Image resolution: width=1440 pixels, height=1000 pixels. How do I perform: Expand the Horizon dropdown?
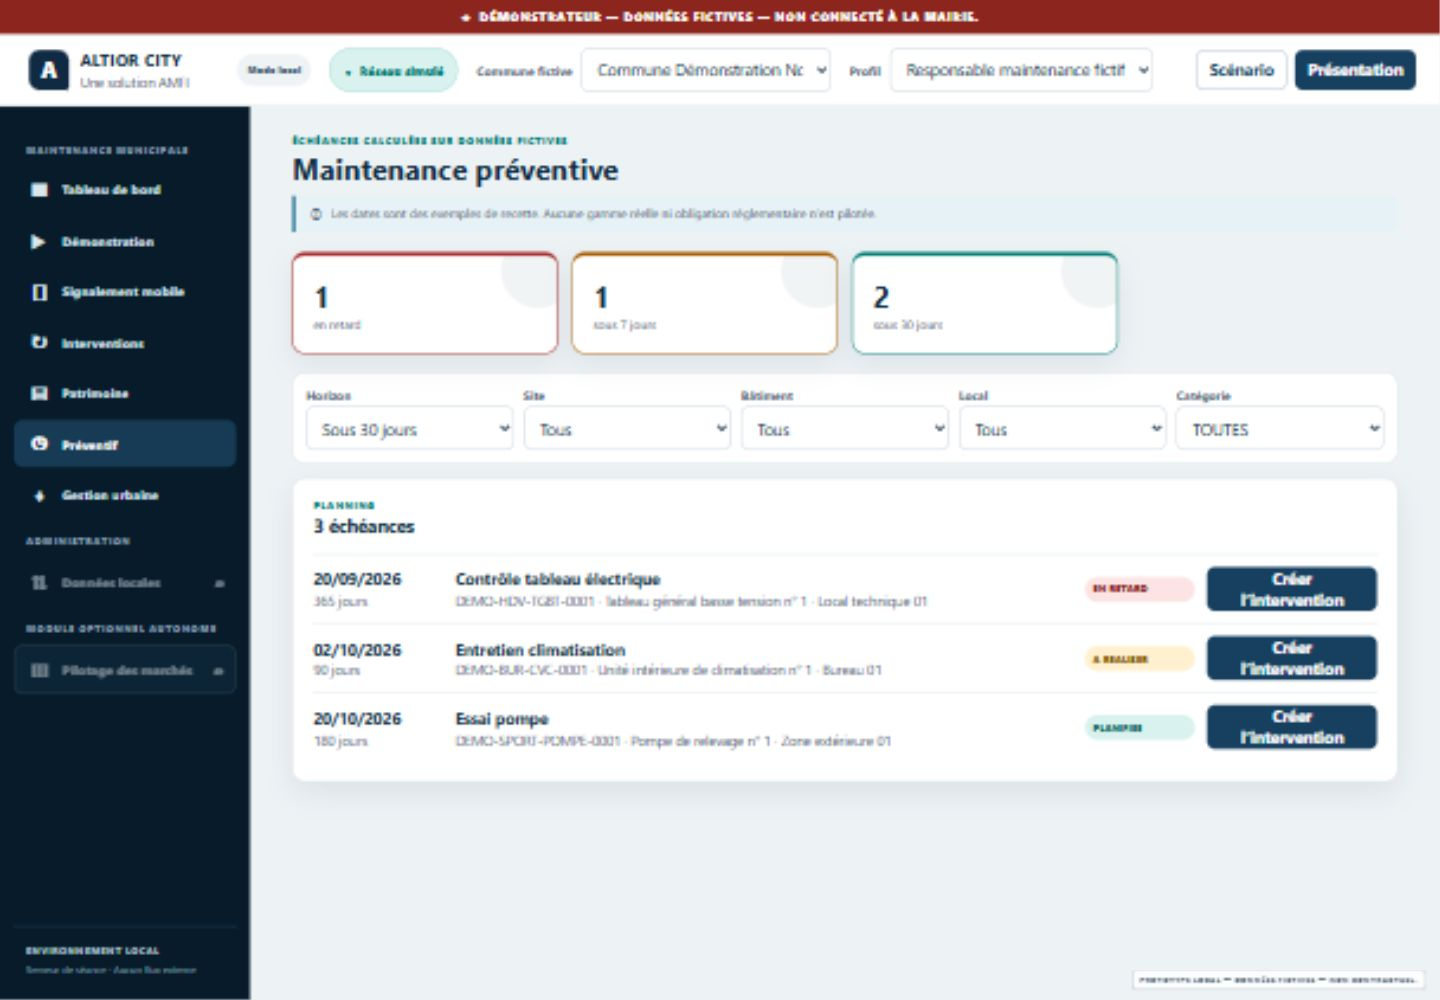coord(409,429)
